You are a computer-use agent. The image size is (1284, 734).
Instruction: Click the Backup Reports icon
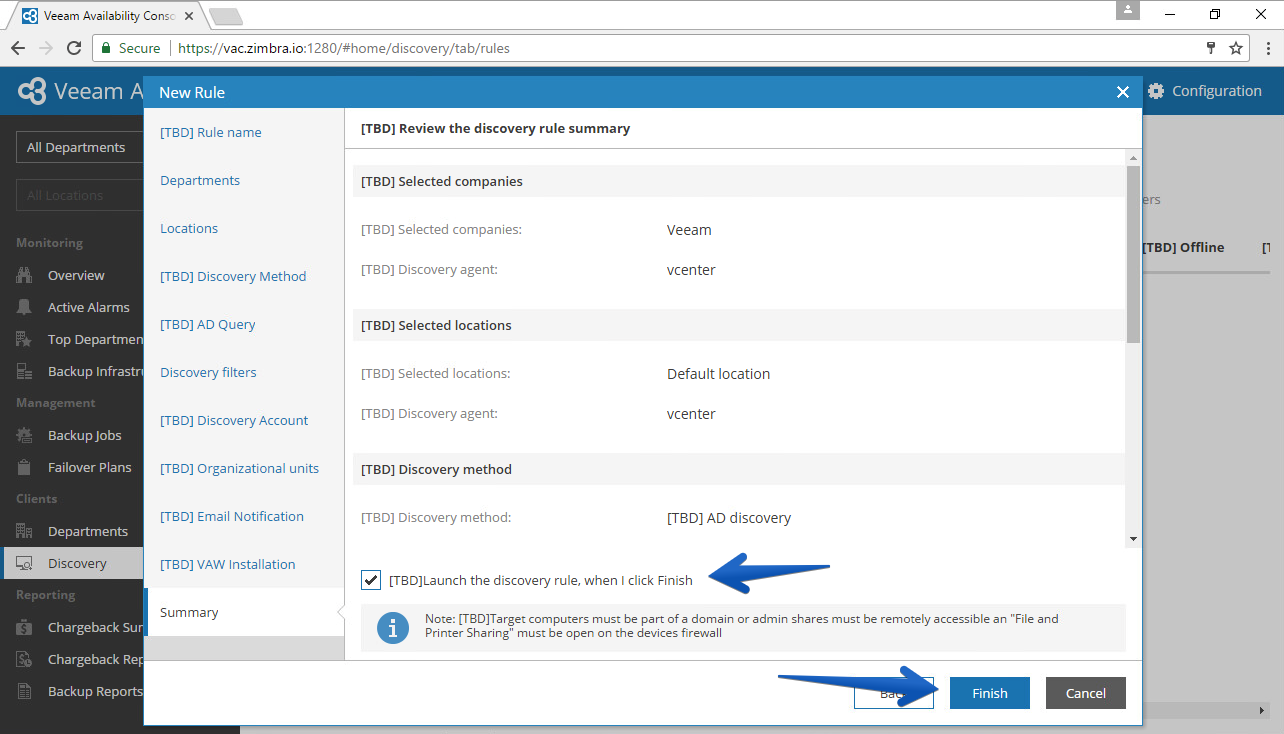tap(25, 692)
